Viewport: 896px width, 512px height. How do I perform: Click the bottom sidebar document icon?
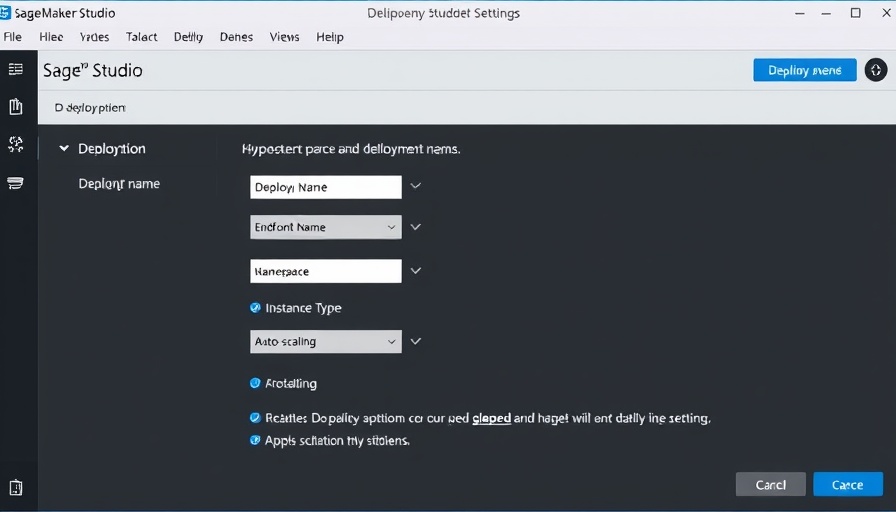(x=16, y=487)
